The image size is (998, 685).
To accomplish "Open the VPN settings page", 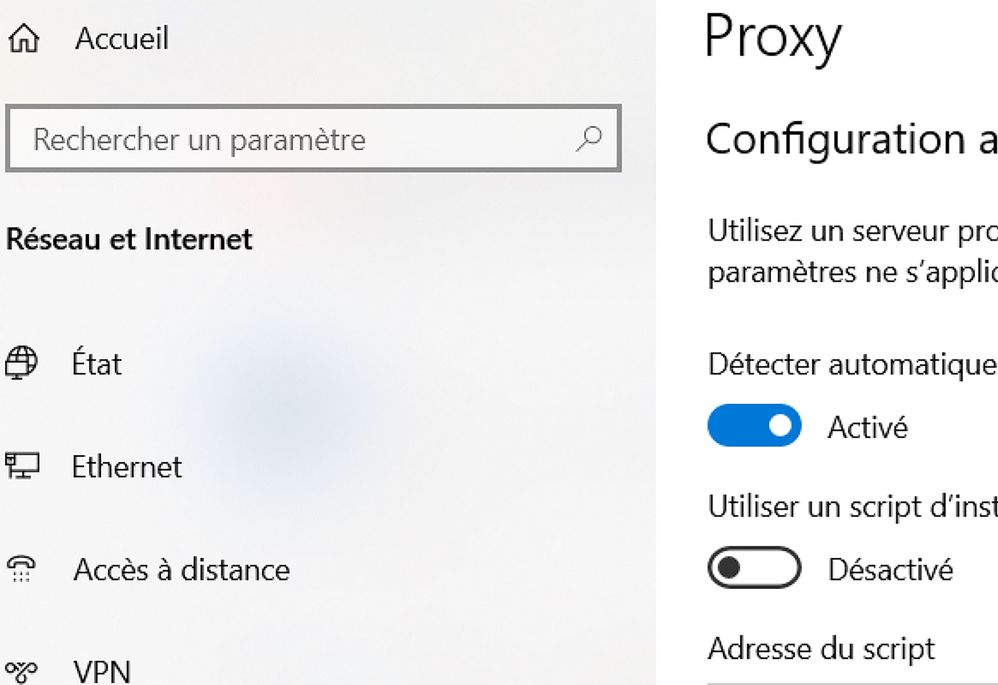I will (102, 670).
